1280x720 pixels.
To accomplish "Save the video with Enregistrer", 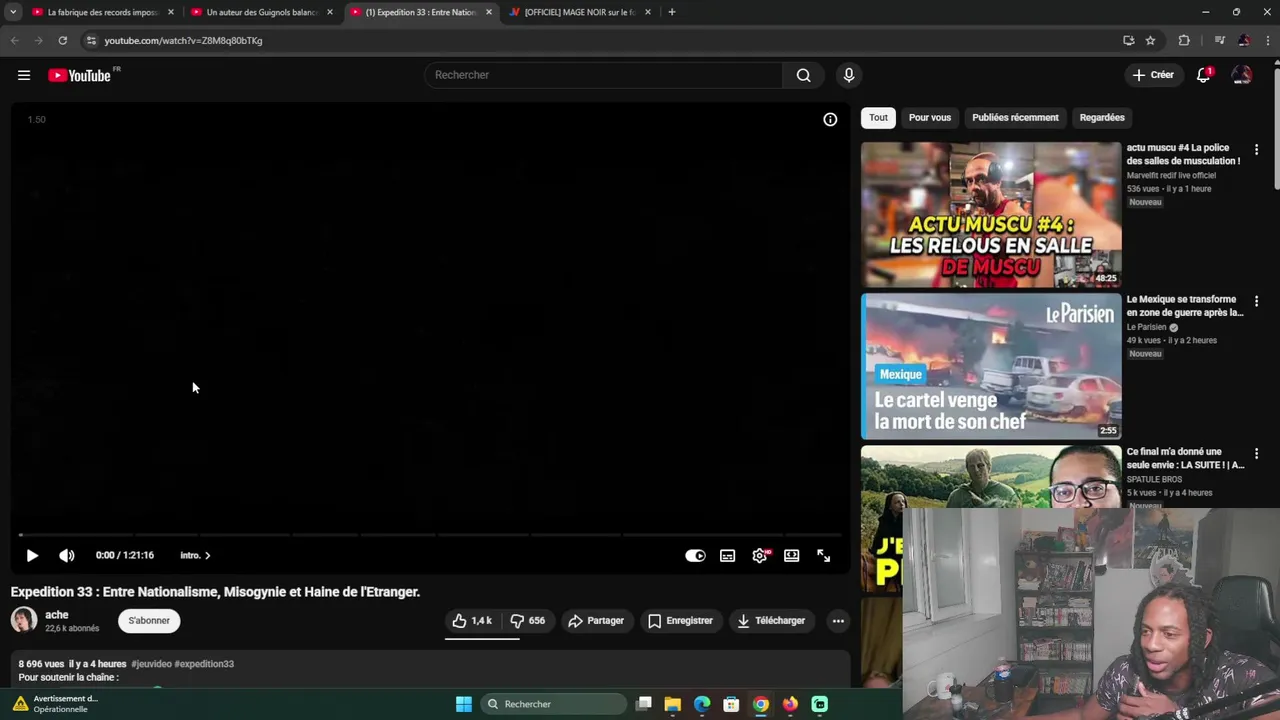I will click(x=680, y=621).
